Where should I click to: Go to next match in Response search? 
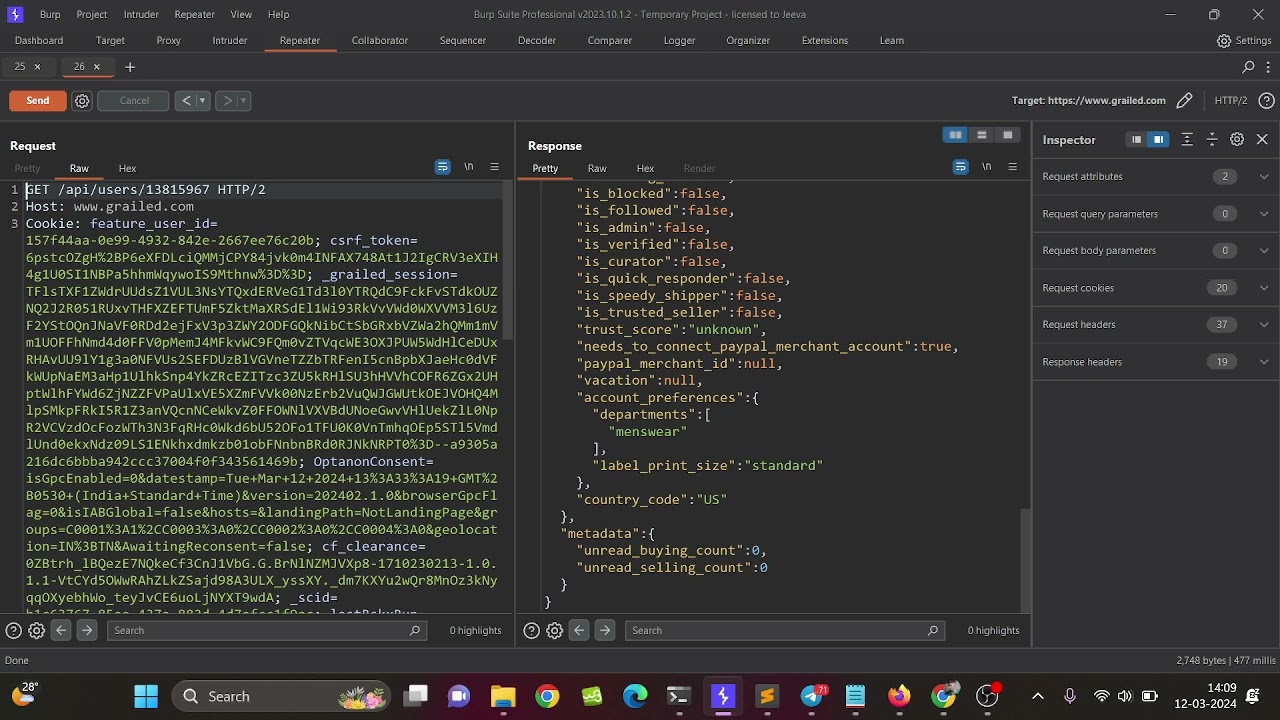pos(605,630)
